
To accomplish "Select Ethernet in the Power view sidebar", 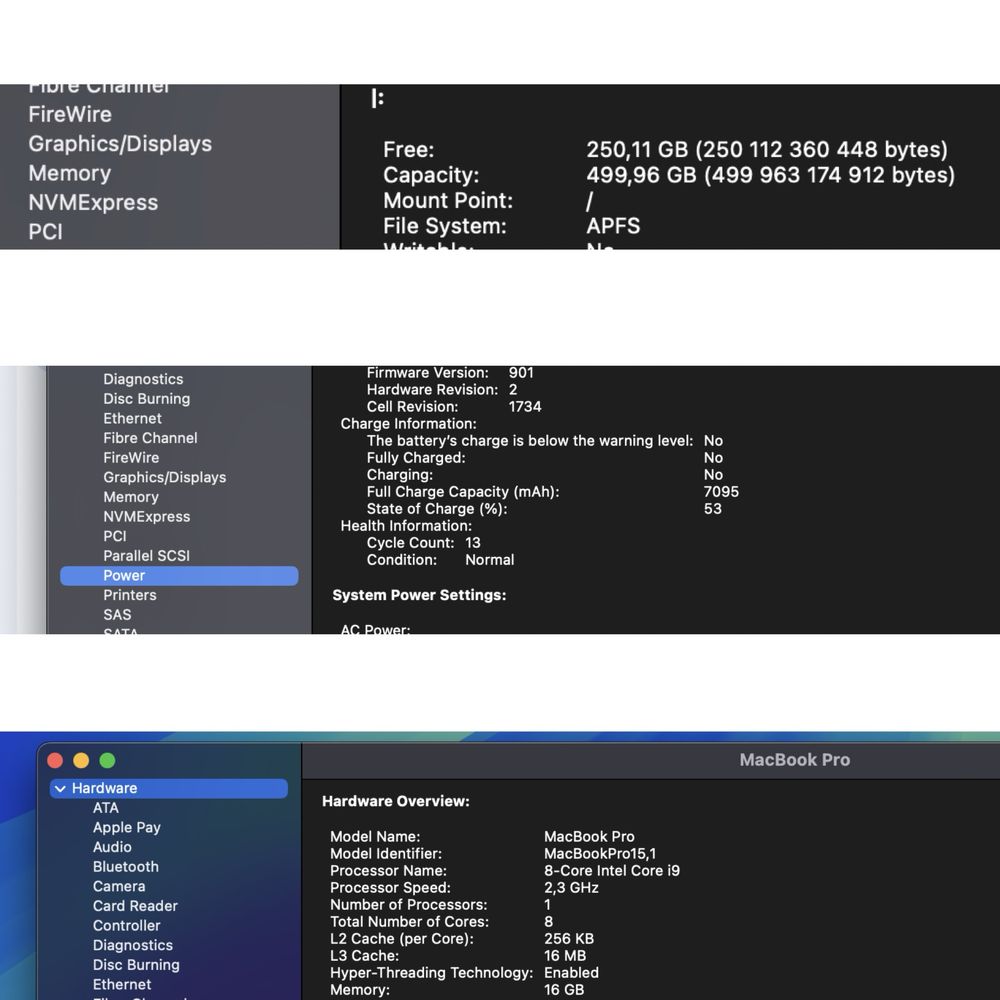I will tap(132, 418).
